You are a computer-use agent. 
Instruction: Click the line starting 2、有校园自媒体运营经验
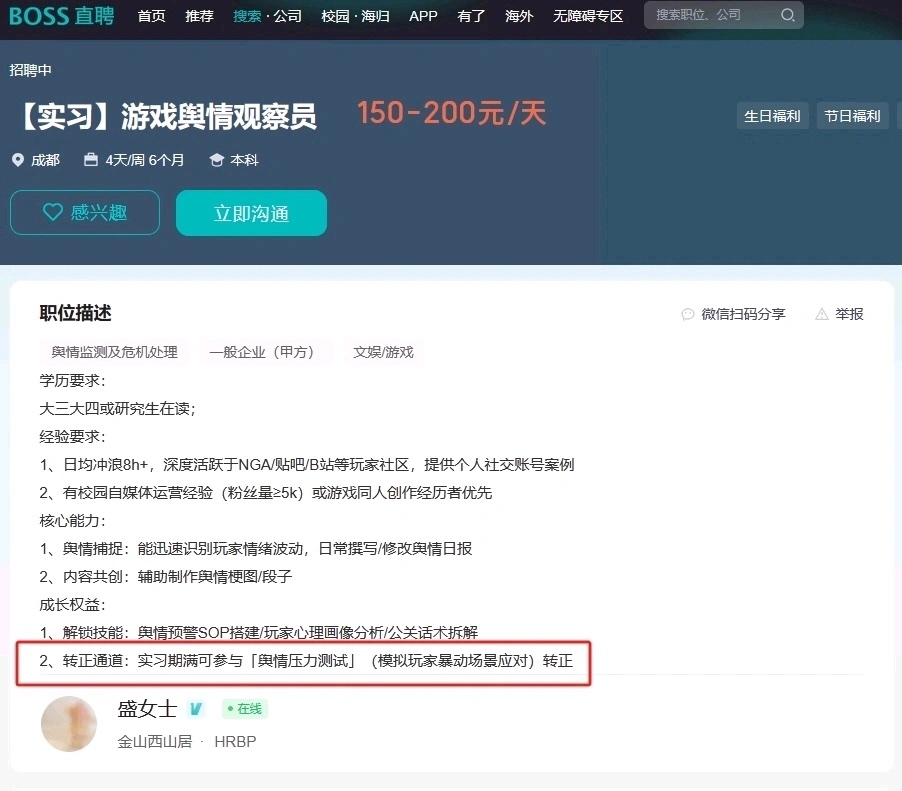[x=266, y=493]
